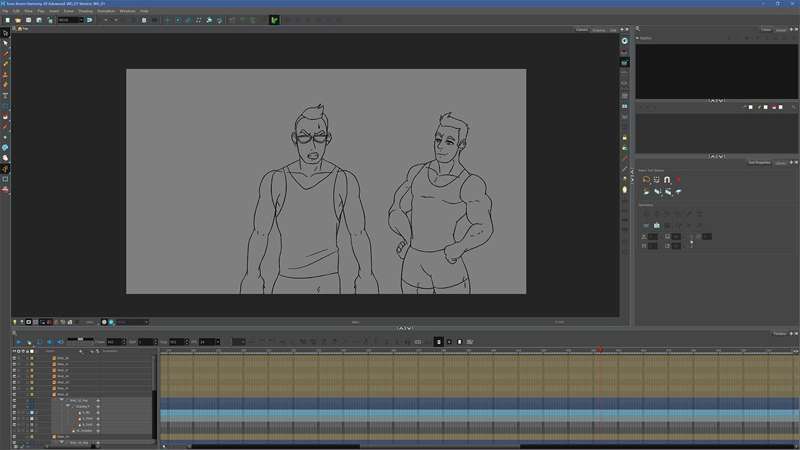Screen dimensions: 800x450
Task: Pick the Brush tool in left toolbar
Action: (6, 54)
